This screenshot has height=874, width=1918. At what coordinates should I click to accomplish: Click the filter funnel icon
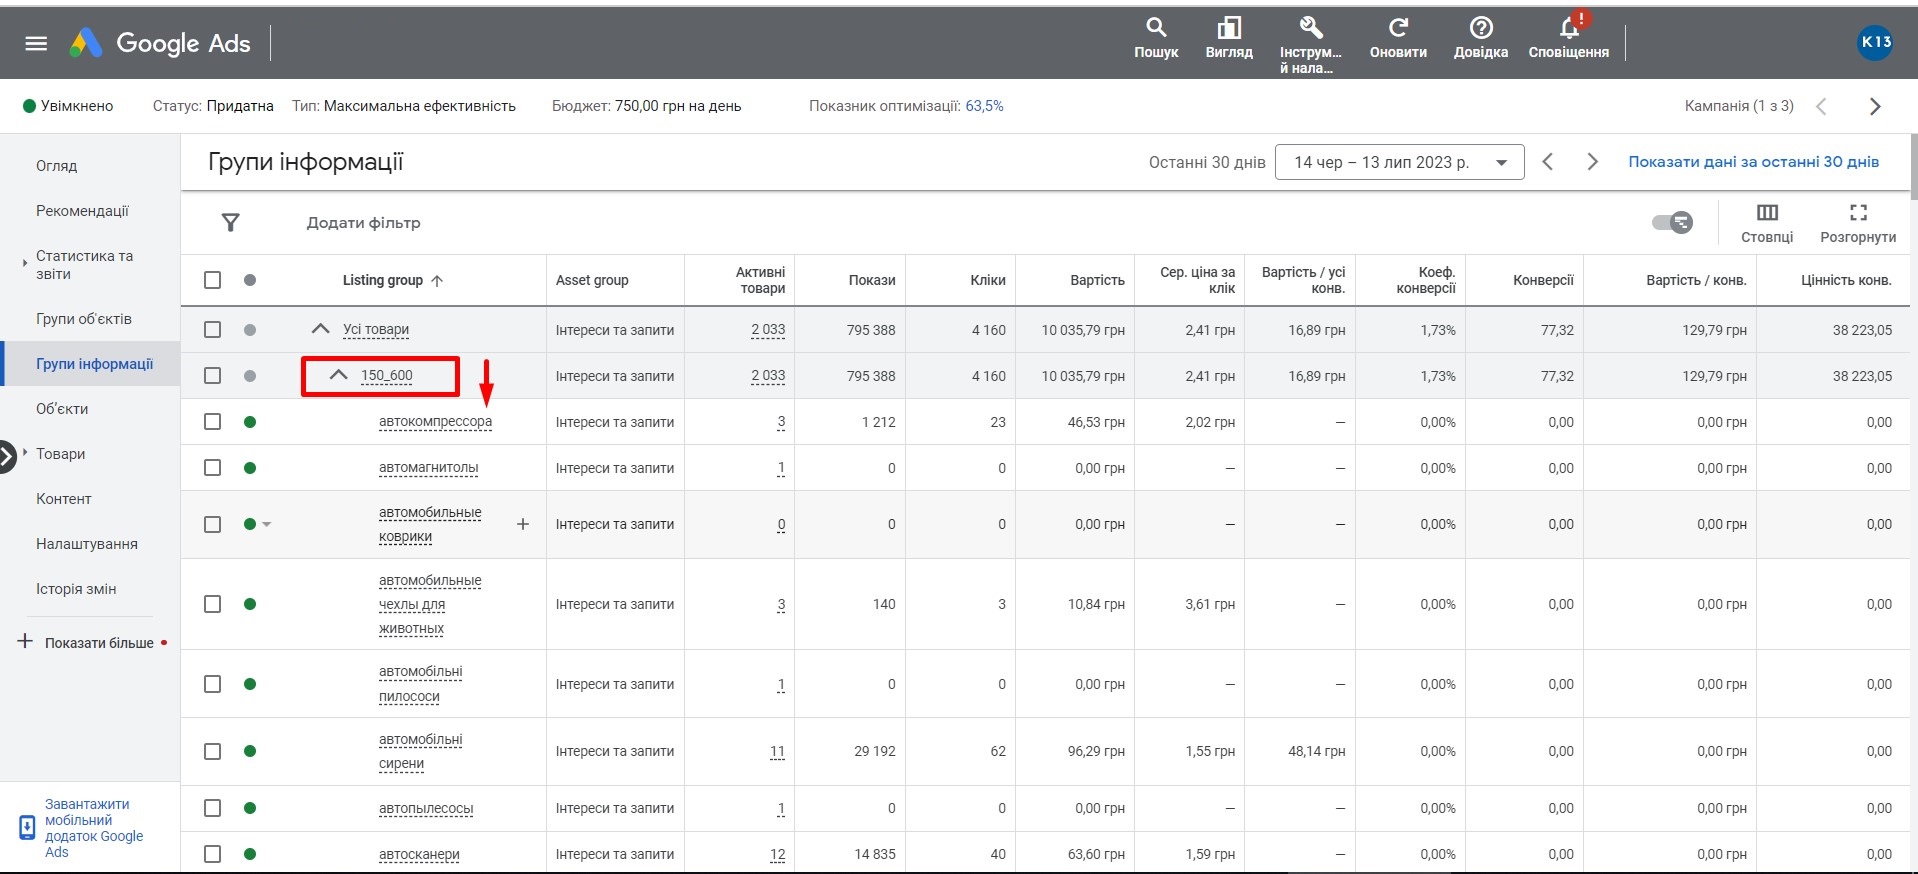231,222
